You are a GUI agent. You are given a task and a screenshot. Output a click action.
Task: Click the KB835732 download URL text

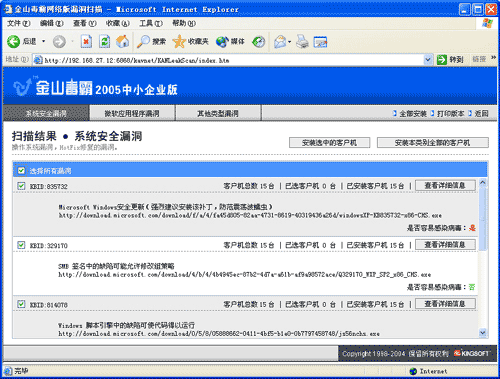[250, 216]
